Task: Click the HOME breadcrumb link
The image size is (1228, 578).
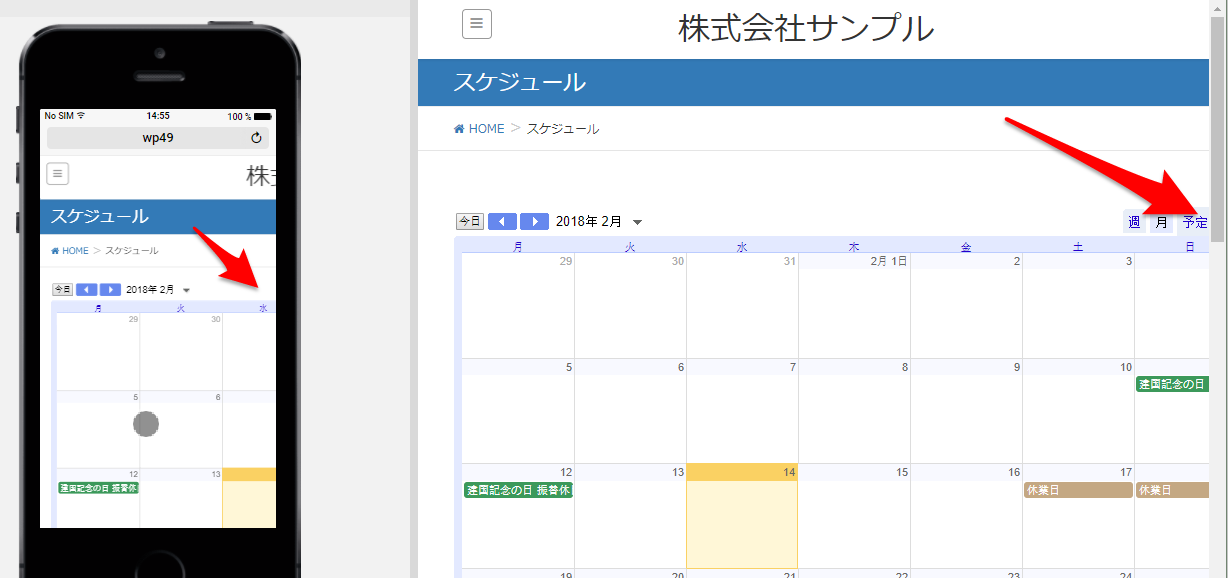Action: 484,128
